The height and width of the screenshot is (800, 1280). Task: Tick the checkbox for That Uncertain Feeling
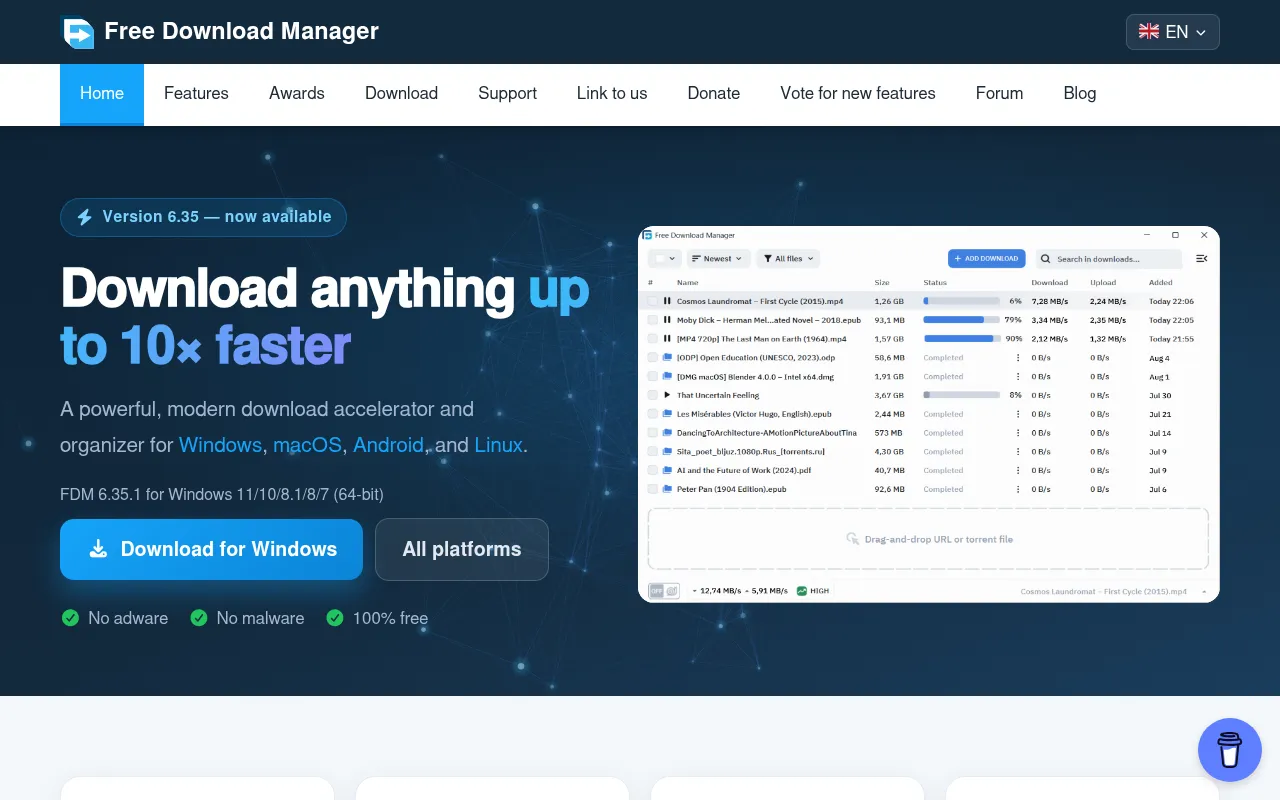653,395
